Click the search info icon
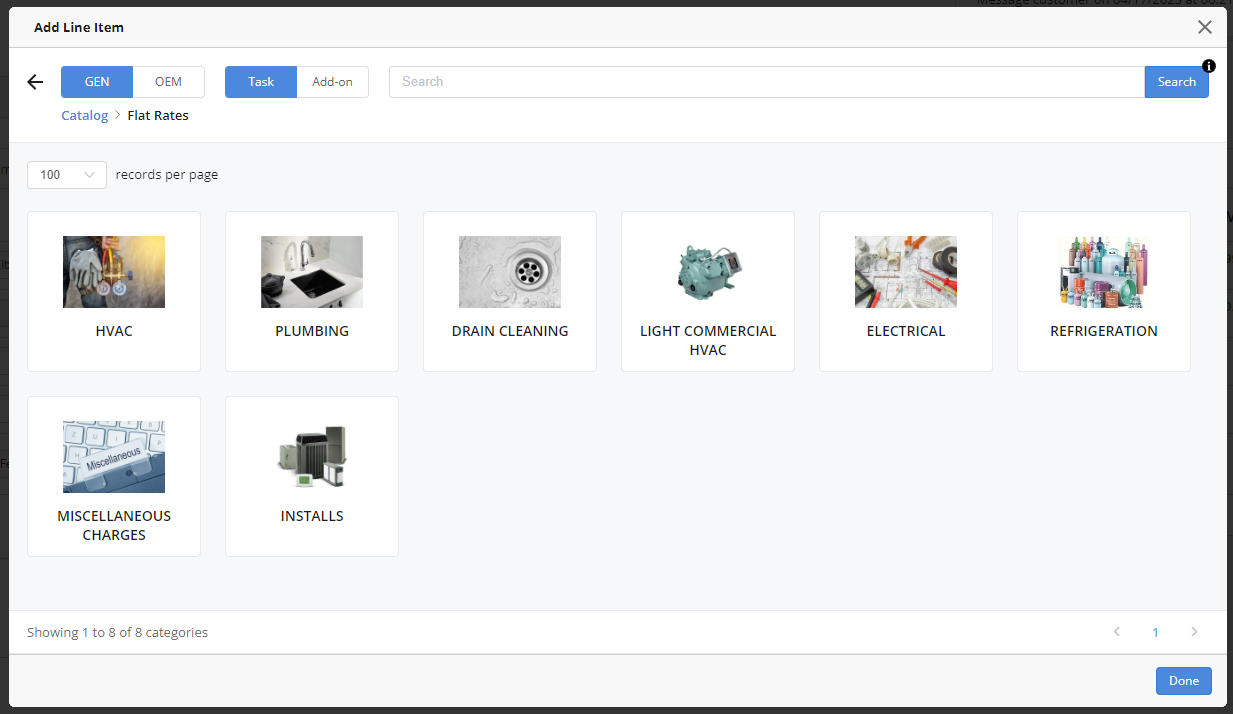Viewport: 1233px width, 714px height. tap(1209, 66)
